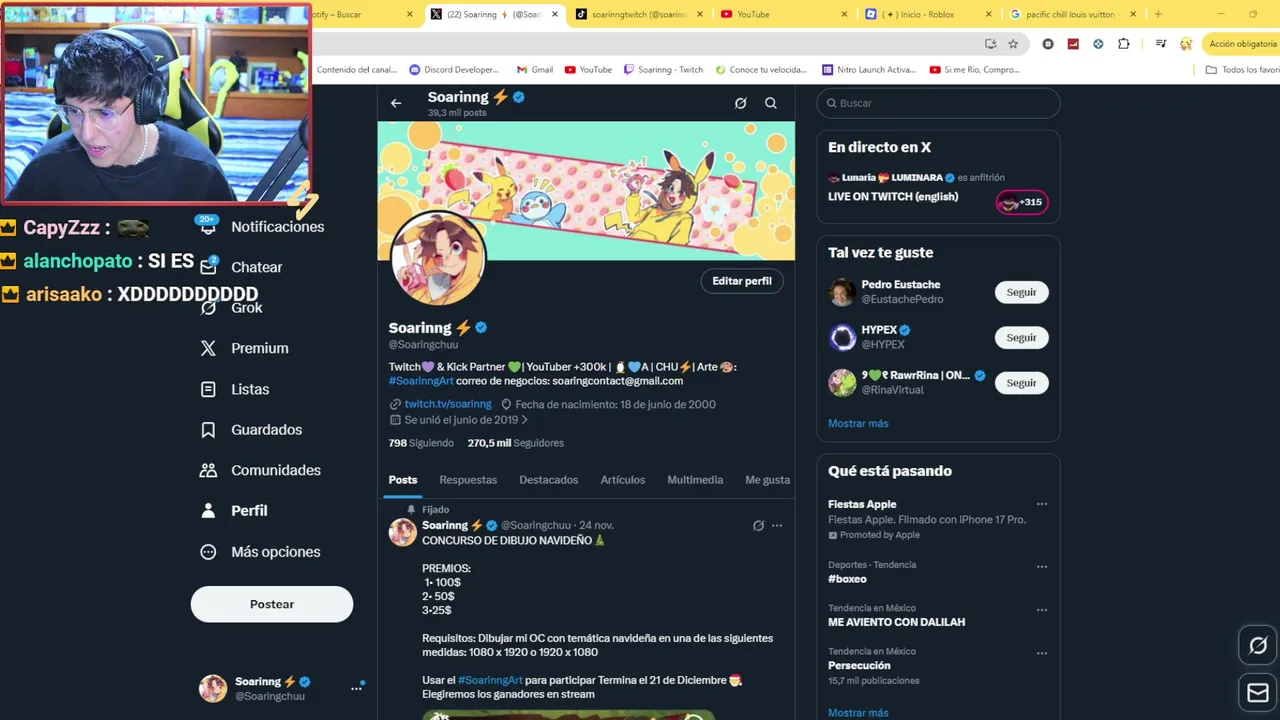The image size is (1280, 720).
Task: Follow HYPEX using the Seguir button
Action: [1021, 337]
